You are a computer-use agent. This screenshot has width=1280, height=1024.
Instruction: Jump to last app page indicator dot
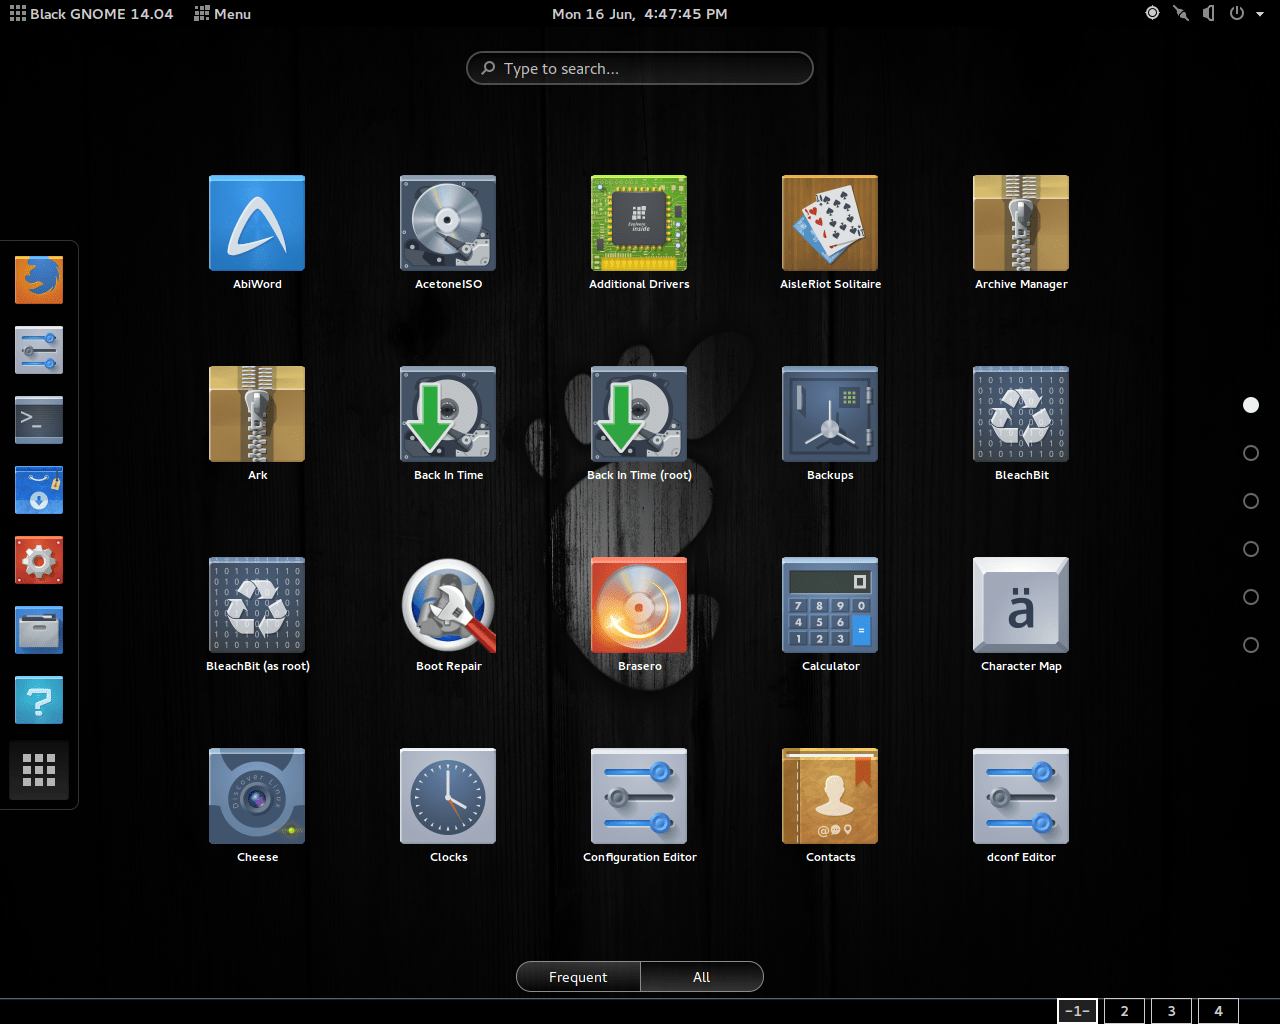[1250, 645]
